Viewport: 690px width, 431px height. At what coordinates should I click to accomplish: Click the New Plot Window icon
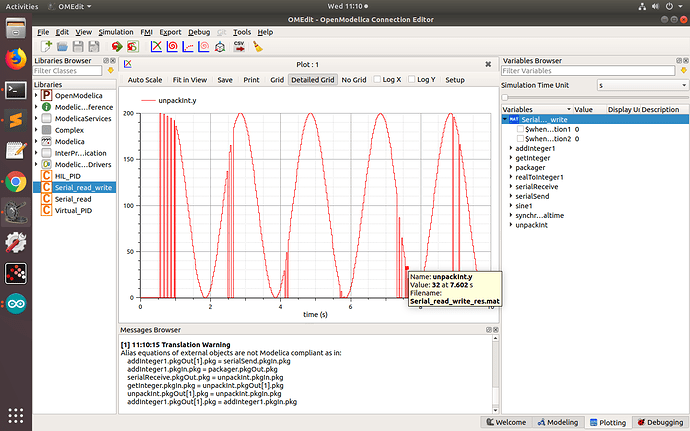[x=157, y=46]
